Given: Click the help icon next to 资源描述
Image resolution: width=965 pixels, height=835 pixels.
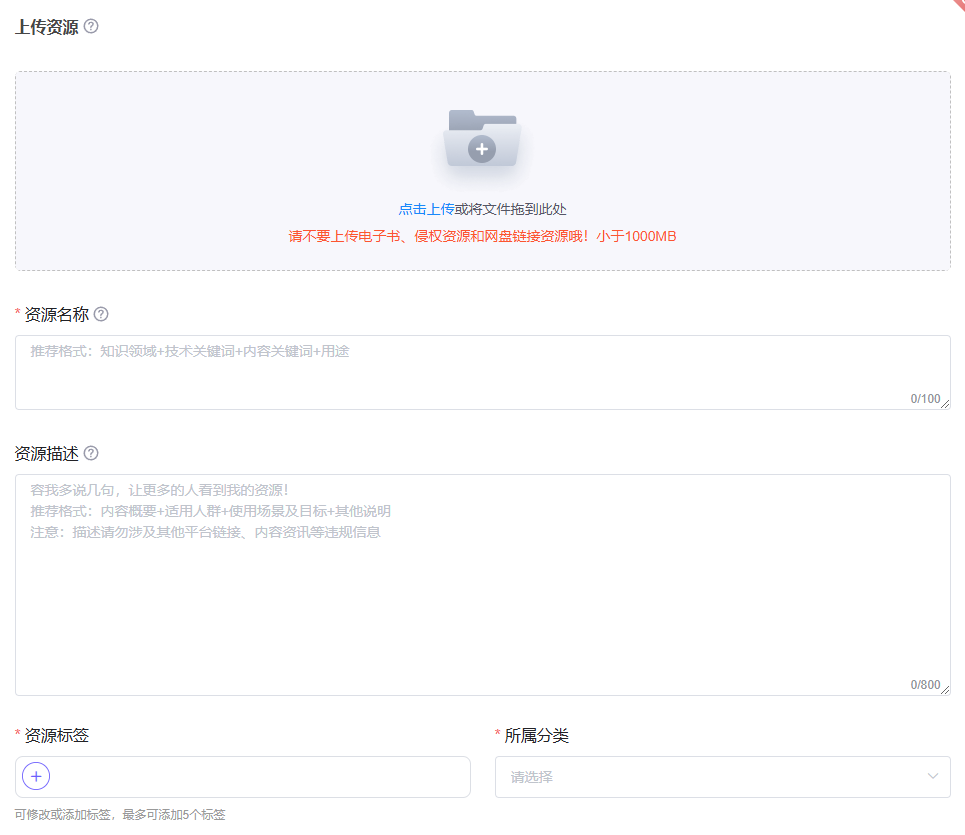Looking at the screenshot, I should click(x=91, y=453).
